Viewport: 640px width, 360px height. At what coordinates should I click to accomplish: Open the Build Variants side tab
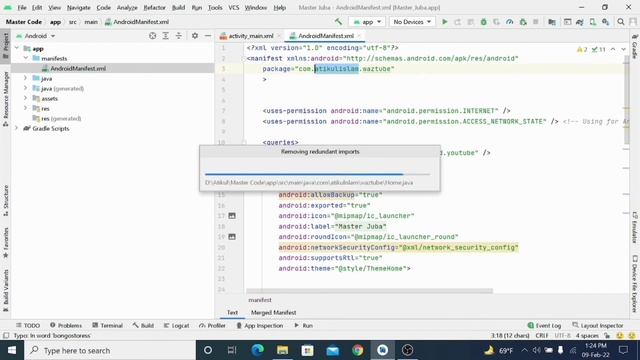coord(5,291)
